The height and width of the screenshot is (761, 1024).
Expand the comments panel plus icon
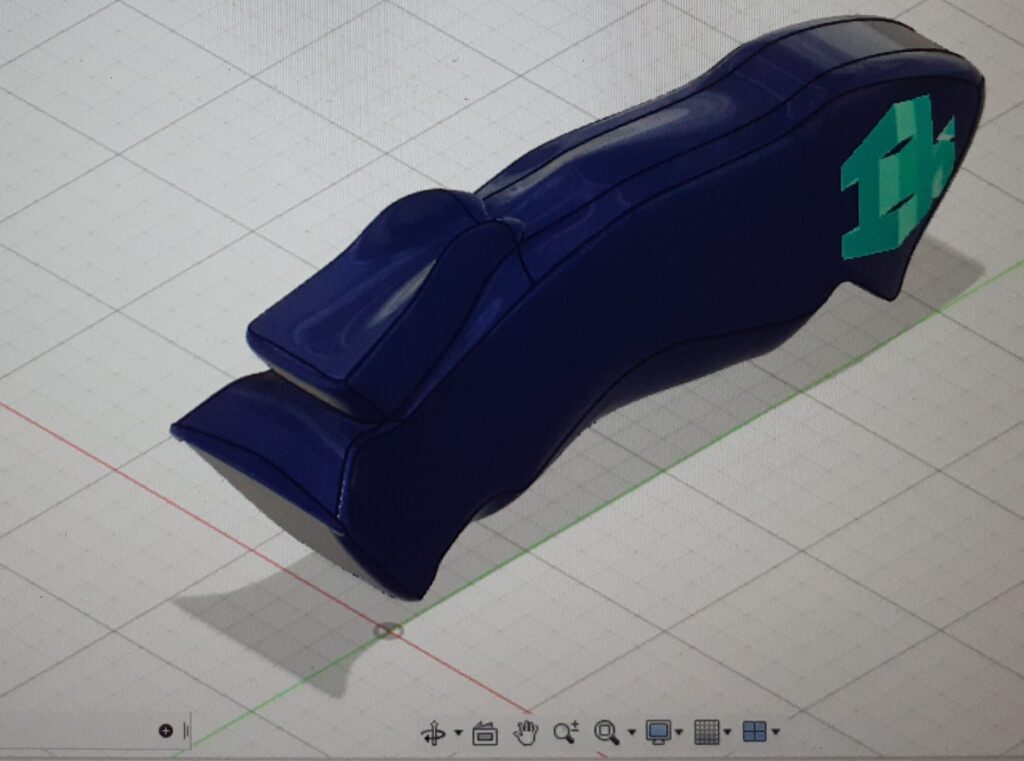pyautogui.click(x=165, y=731)
